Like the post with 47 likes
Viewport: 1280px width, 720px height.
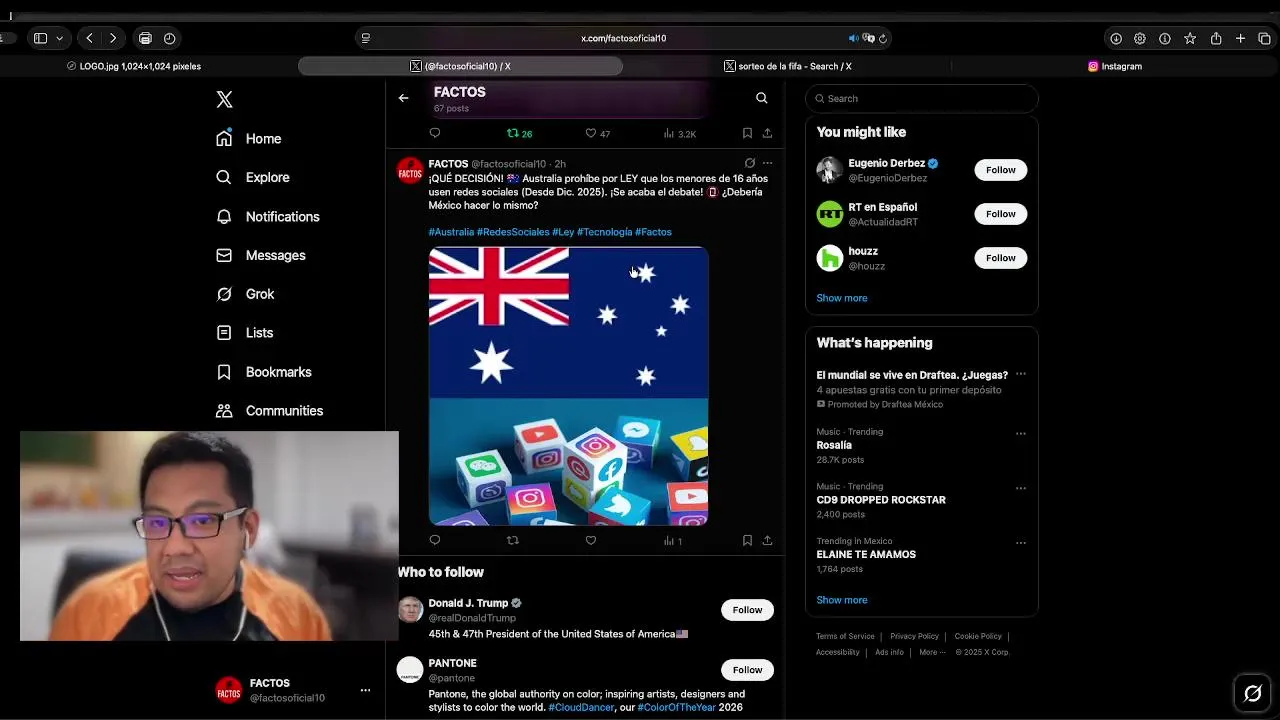(x=597, y=133)
